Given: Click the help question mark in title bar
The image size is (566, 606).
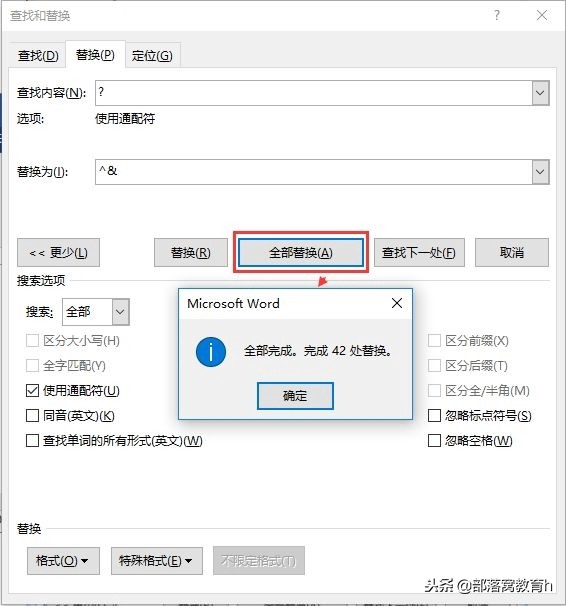Looking at the screenshot, I should [x=497, y=15].
